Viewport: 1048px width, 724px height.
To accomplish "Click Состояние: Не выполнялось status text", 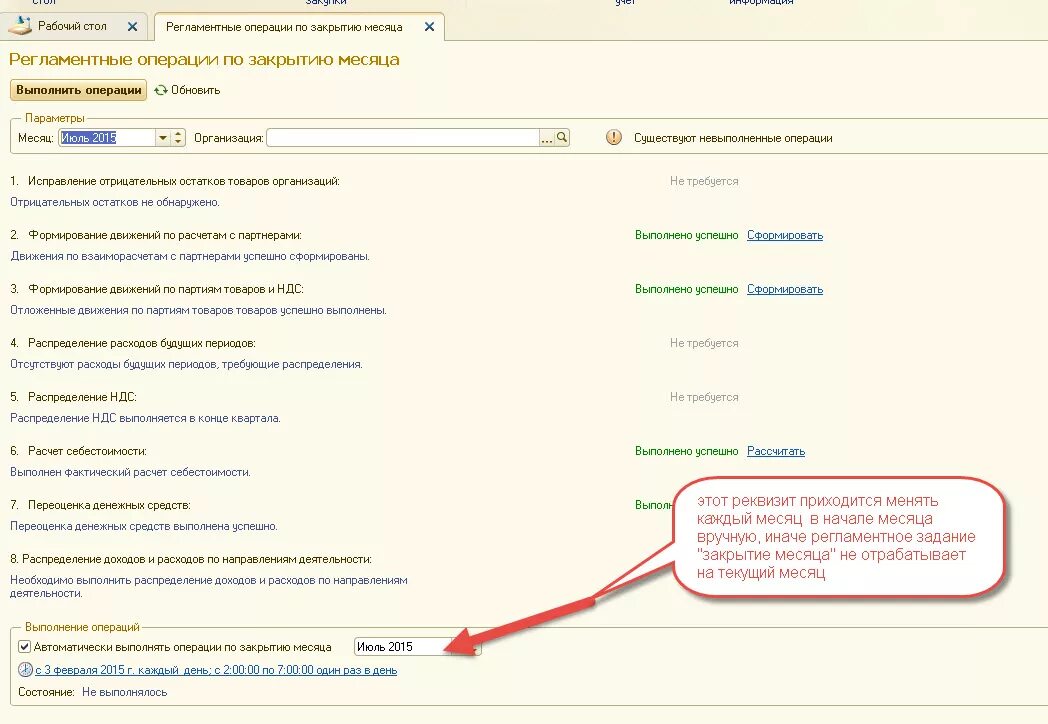I will click(x=92, y=692).
